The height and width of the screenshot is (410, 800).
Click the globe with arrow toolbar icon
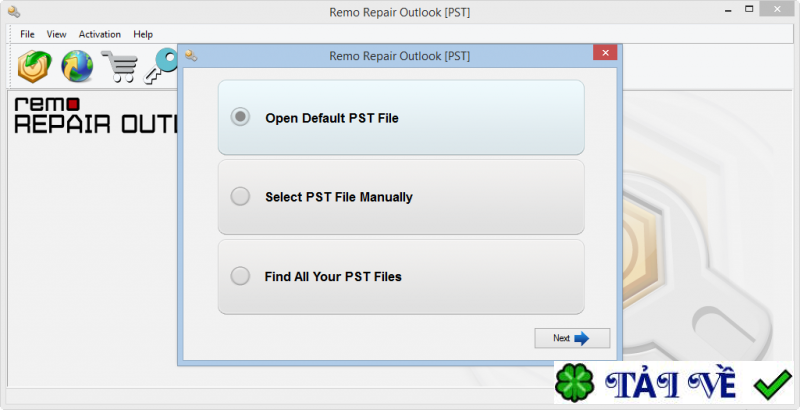click(77, 66)
